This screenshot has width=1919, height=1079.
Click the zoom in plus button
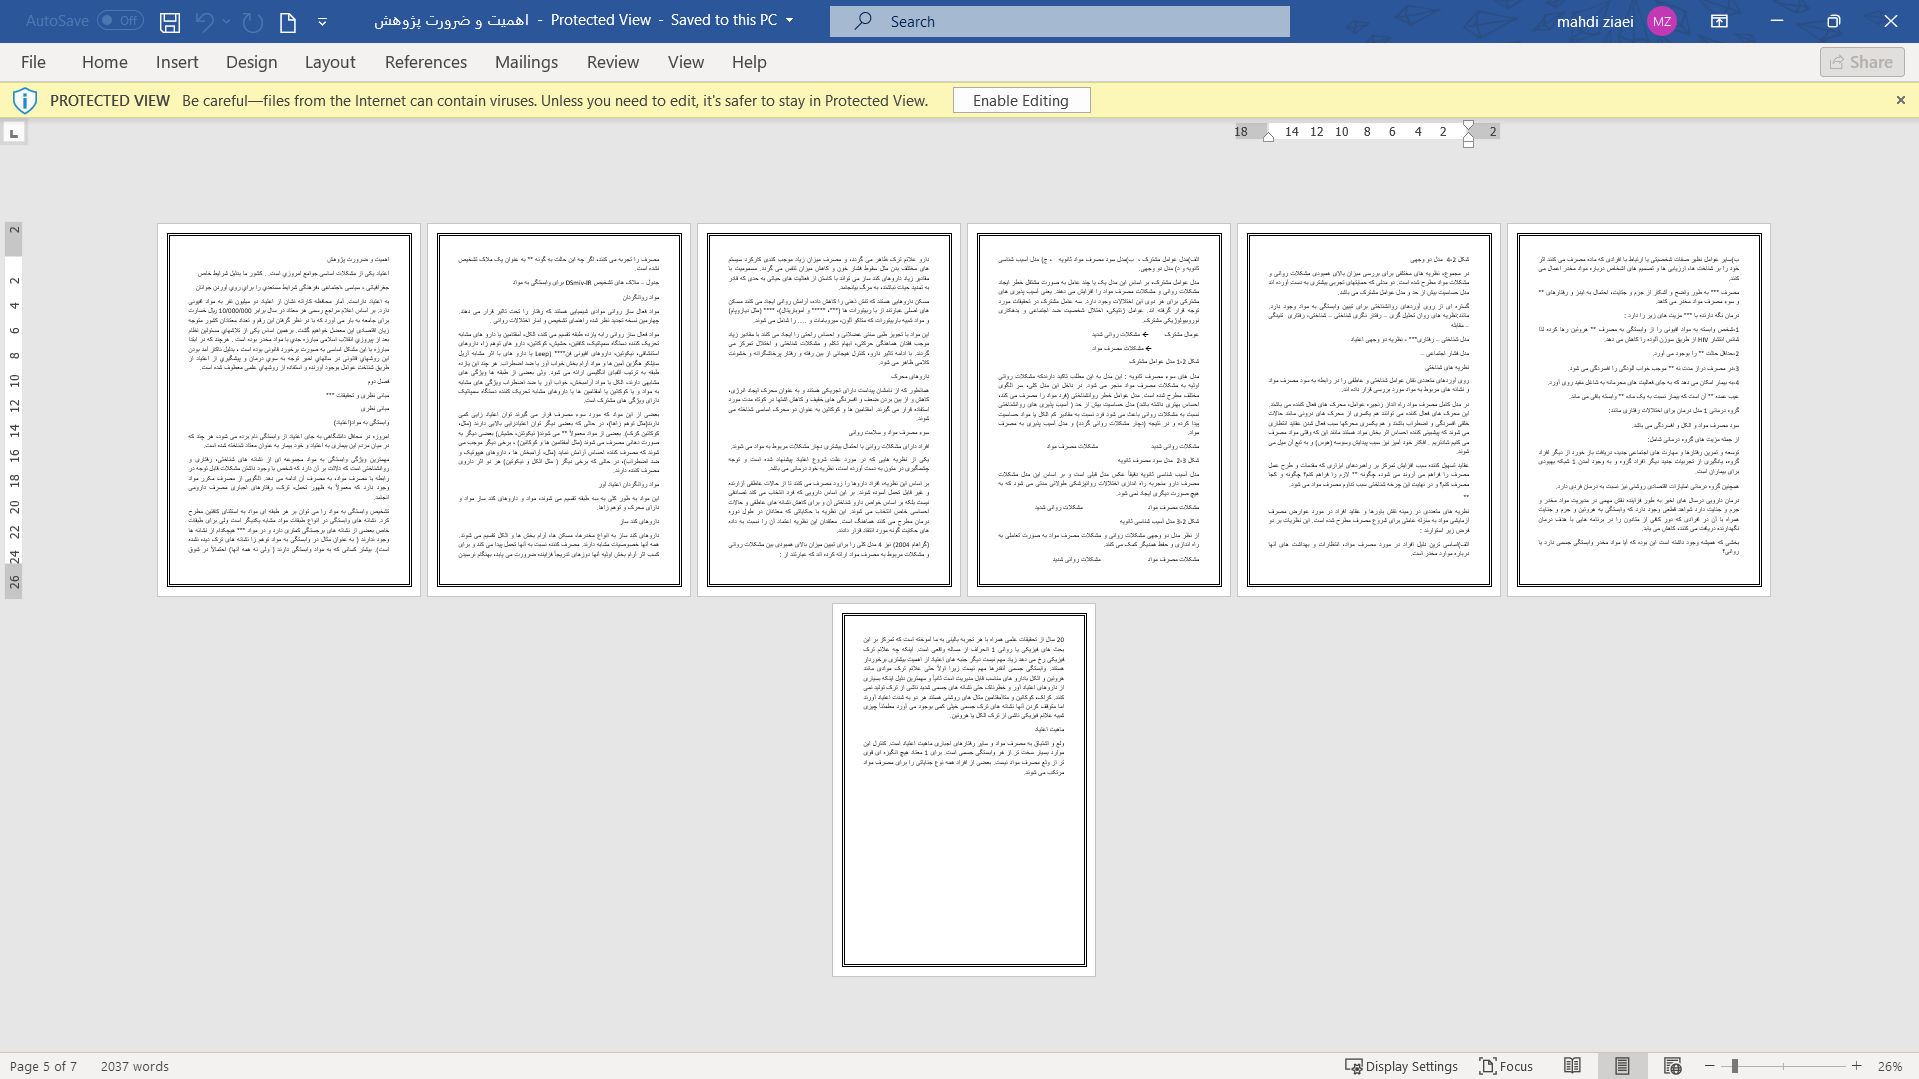1857,1066
